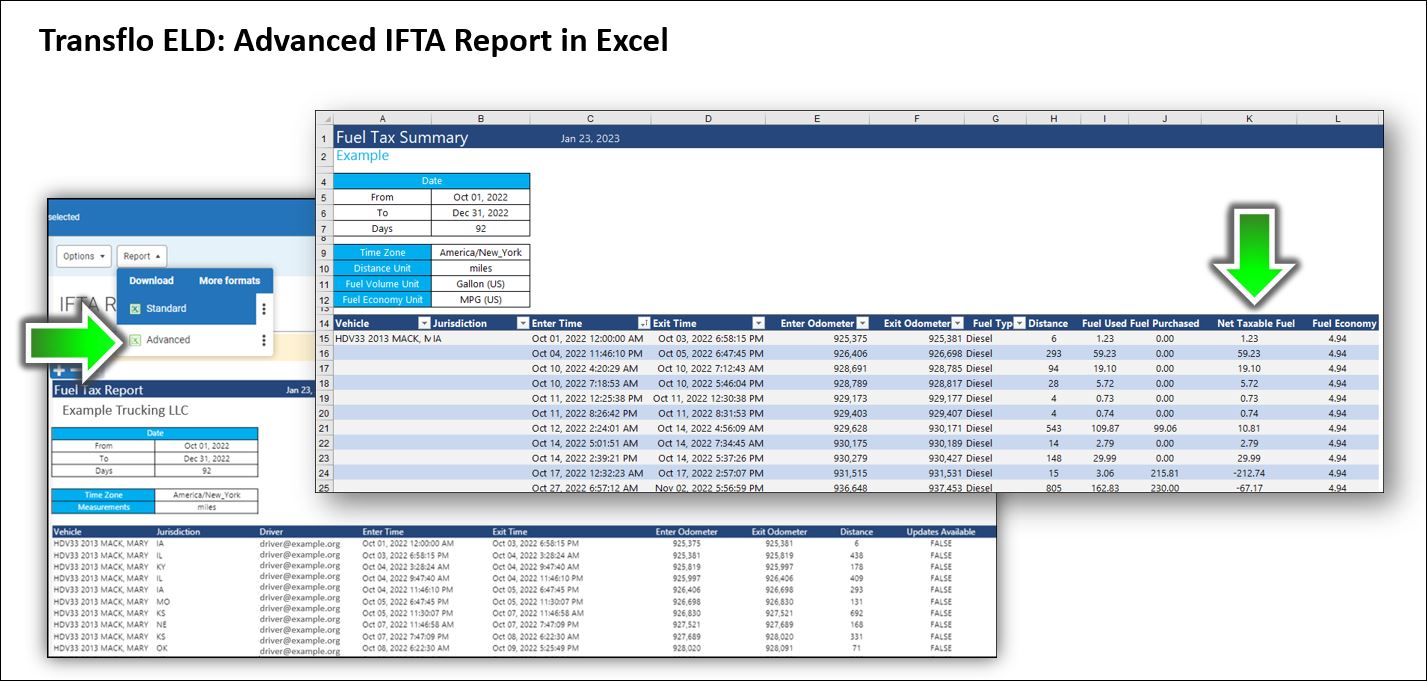This screenshot has height=681, width=1427.
Task: Select the 'HDV33 2013 MACK' cell in row 15
Action: 383,339
